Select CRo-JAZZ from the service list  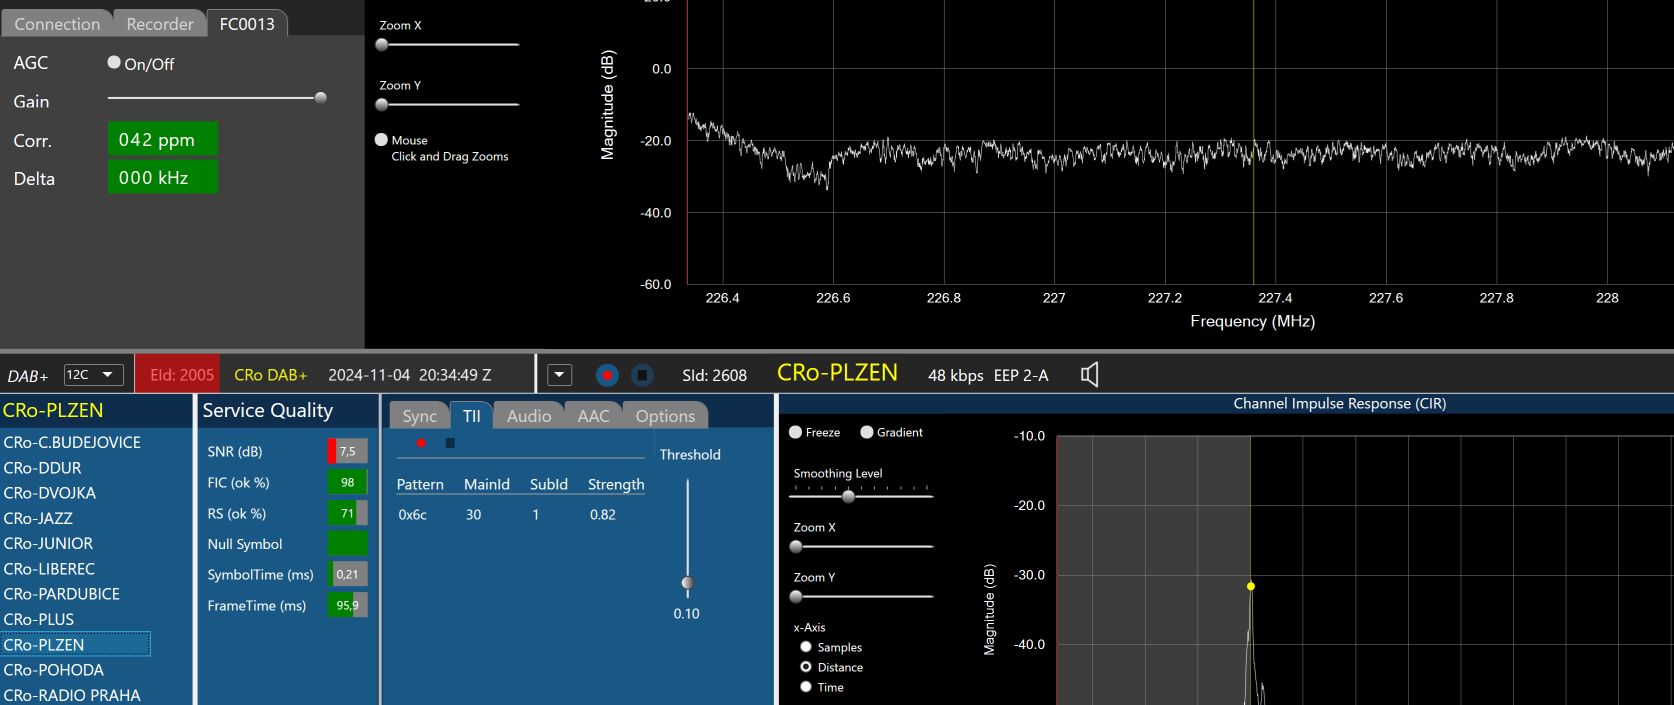click(38, 518)
